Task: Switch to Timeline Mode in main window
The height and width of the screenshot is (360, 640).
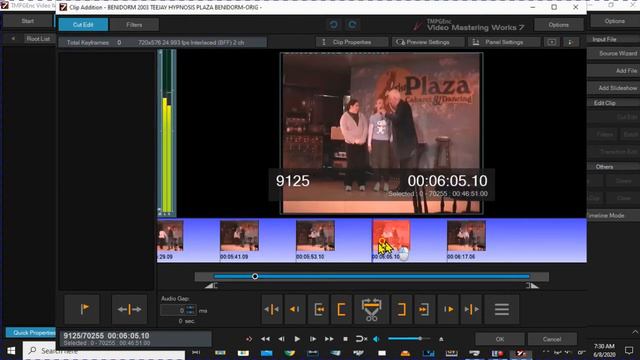Action: coord(613,216)
